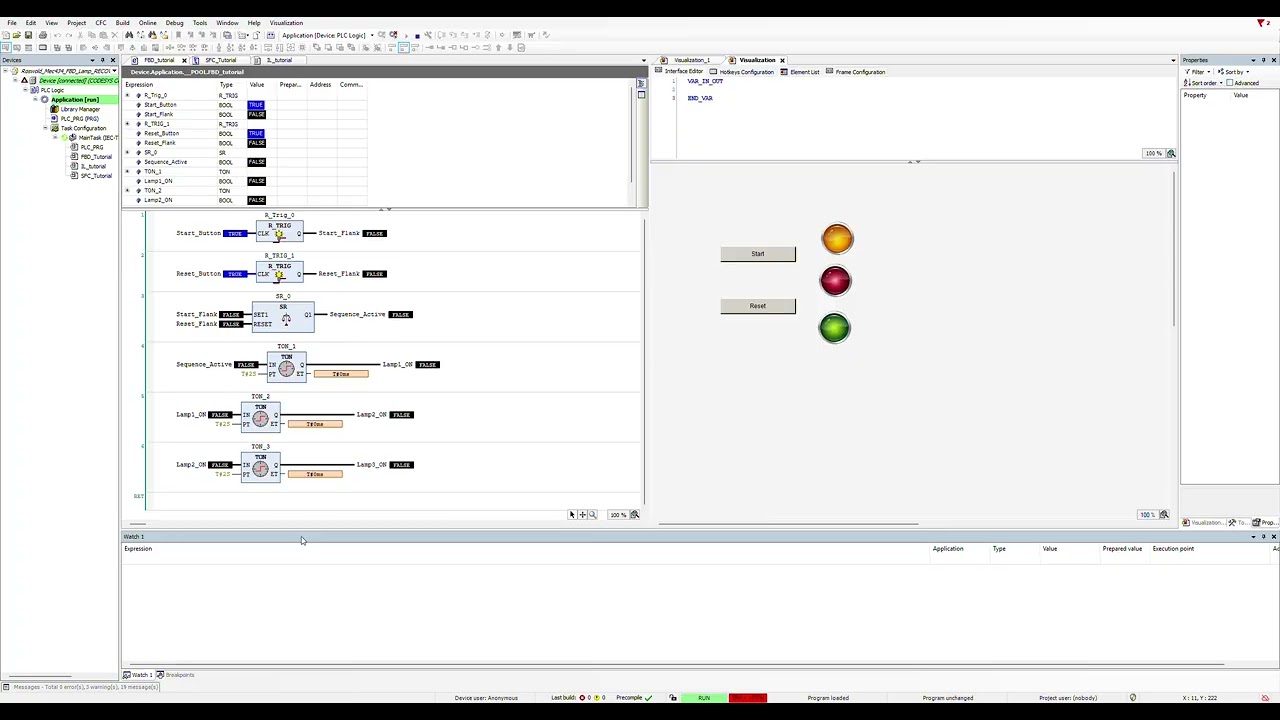Click the New file toolbar icon

(6, 35)
